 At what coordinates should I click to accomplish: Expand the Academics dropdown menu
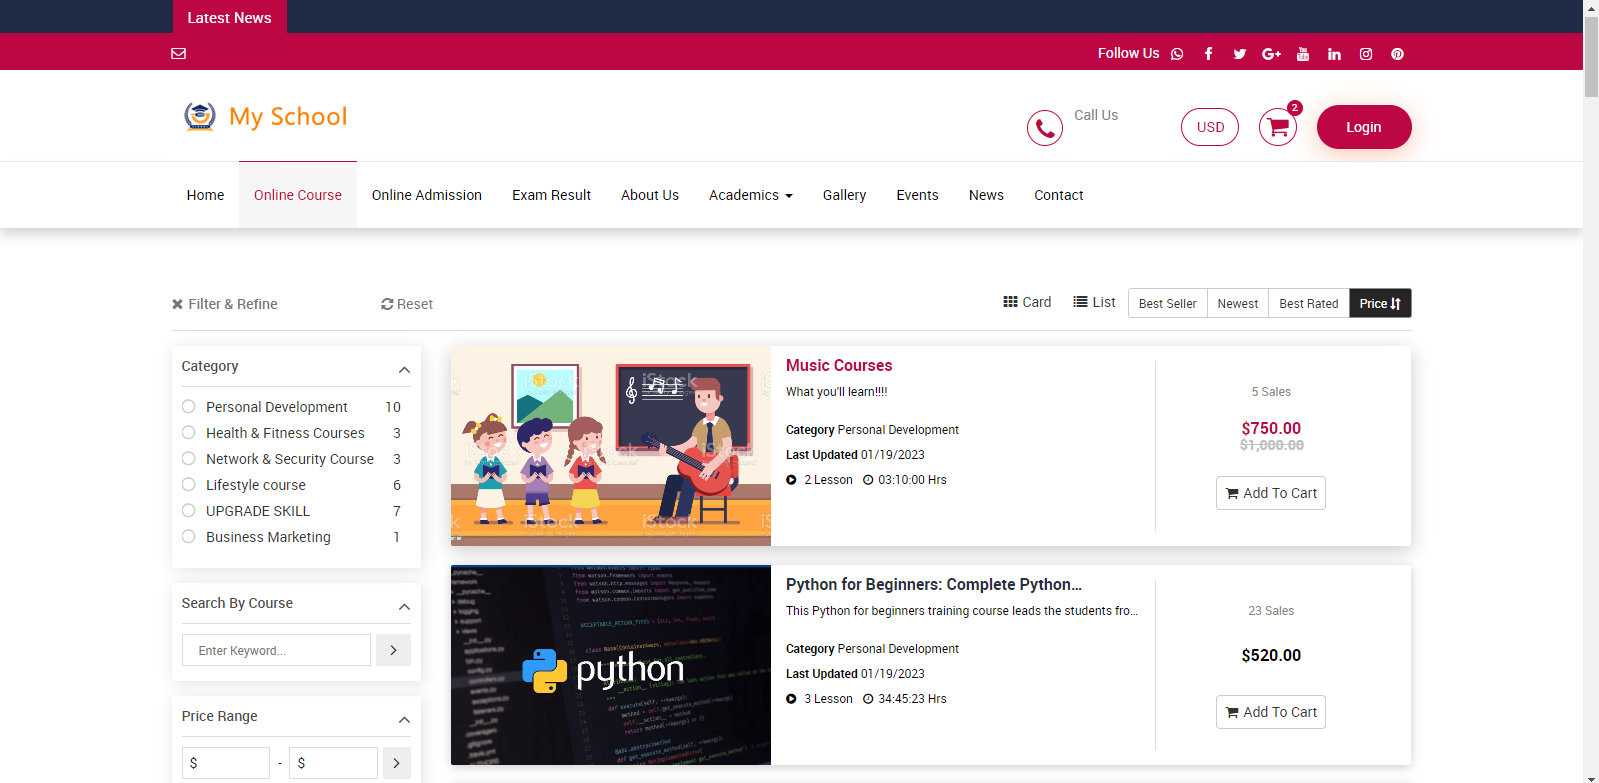pyautogui.click(x=750, y=195)
